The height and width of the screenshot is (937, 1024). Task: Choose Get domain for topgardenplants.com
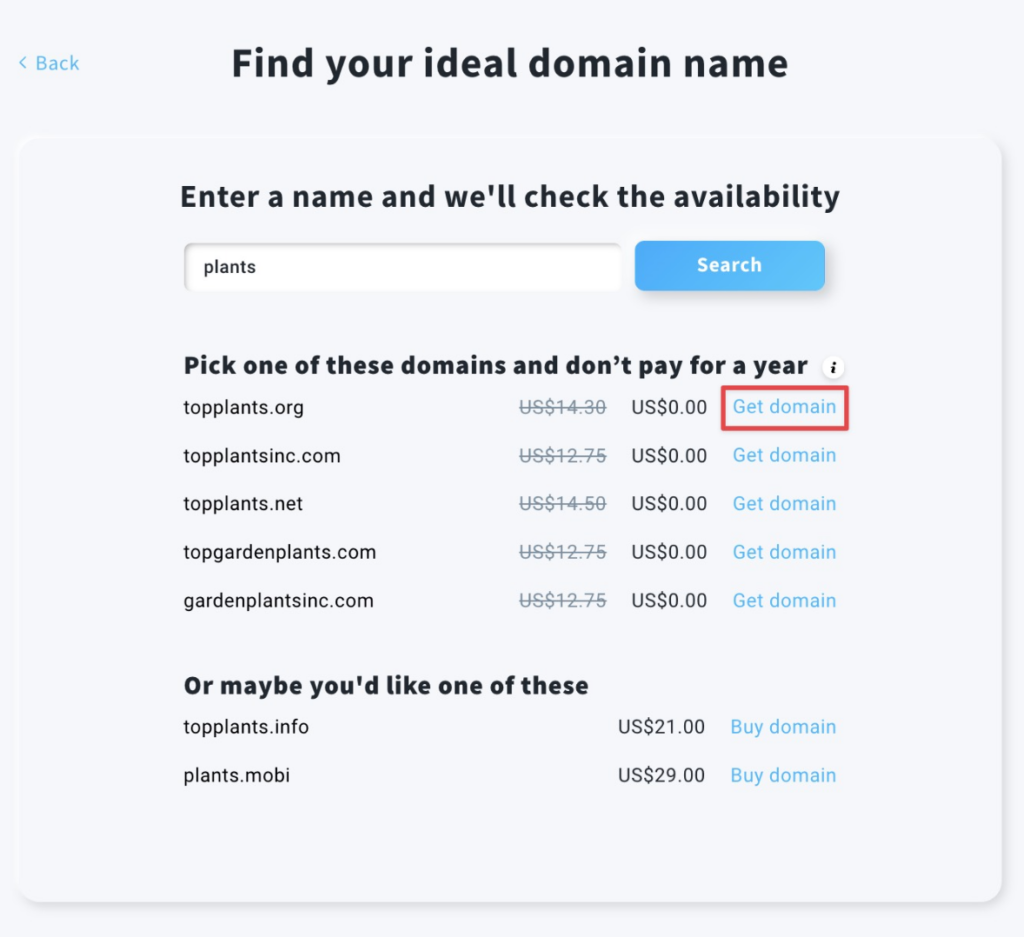pyautogui.click(x=784, y=551)
